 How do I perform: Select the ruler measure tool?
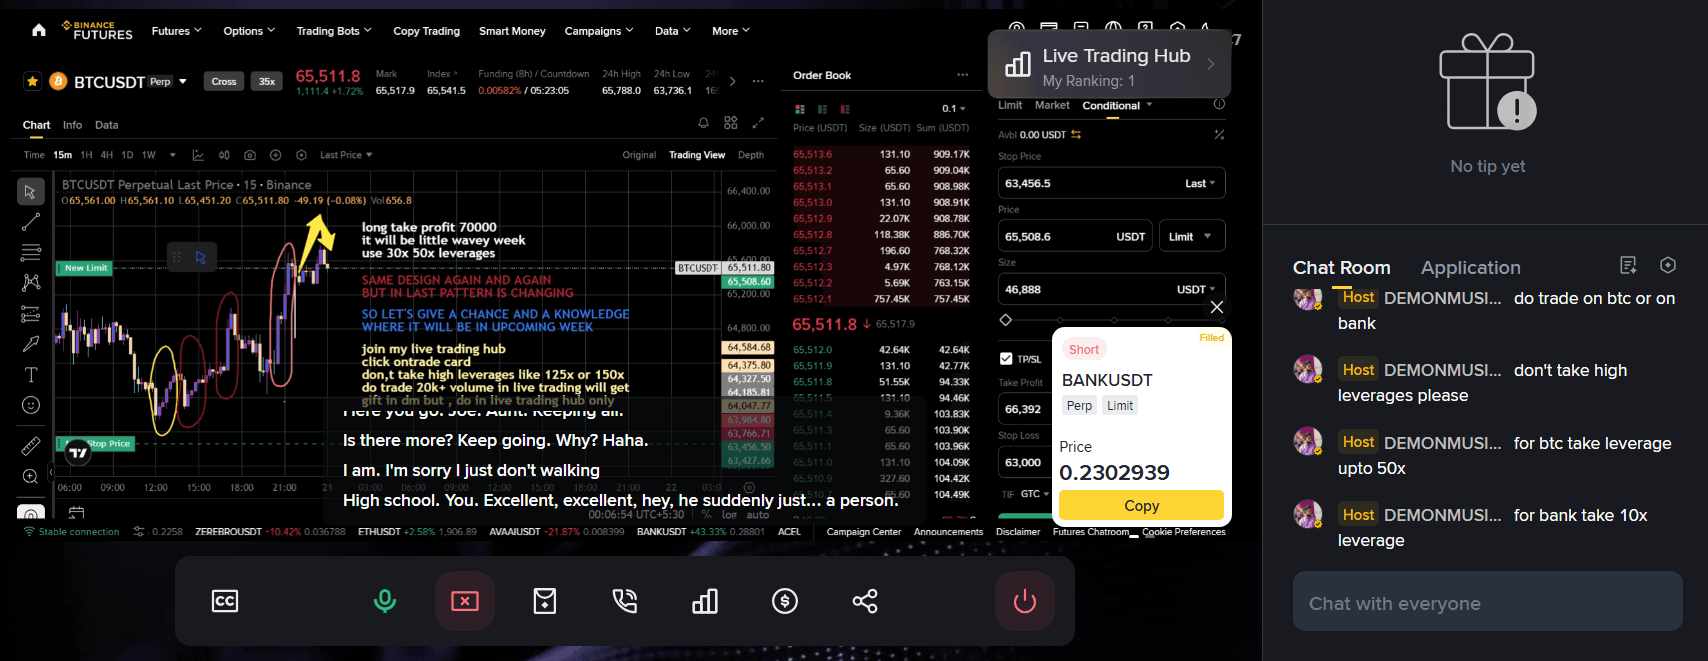click(31, 446)
